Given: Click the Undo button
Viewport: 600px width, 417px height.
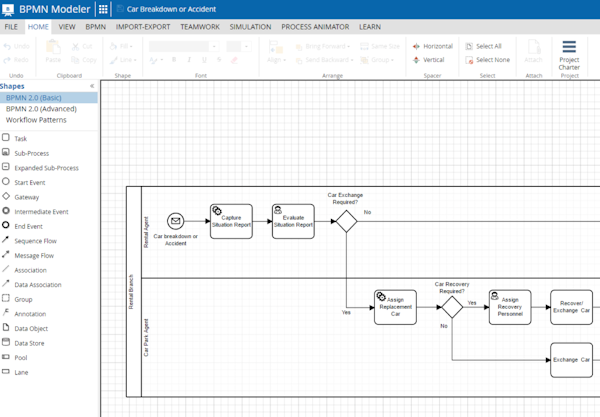Looking at the screenshot, I should point(16,46).
